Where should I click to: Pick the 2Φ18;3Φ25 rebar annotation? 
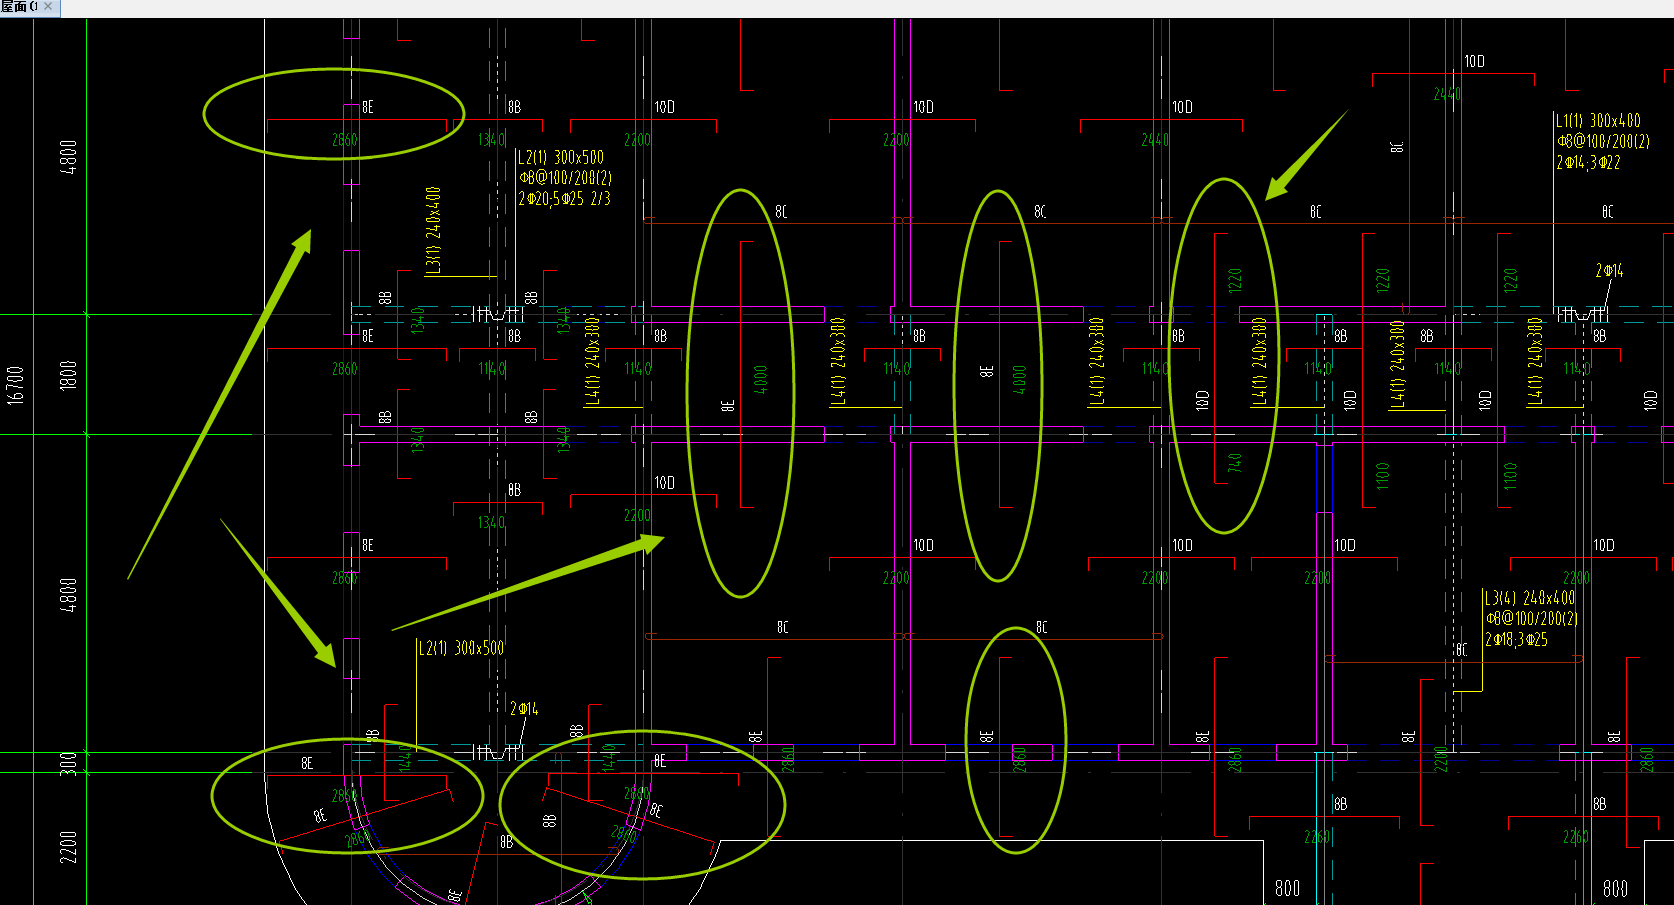click(1516, 640)
